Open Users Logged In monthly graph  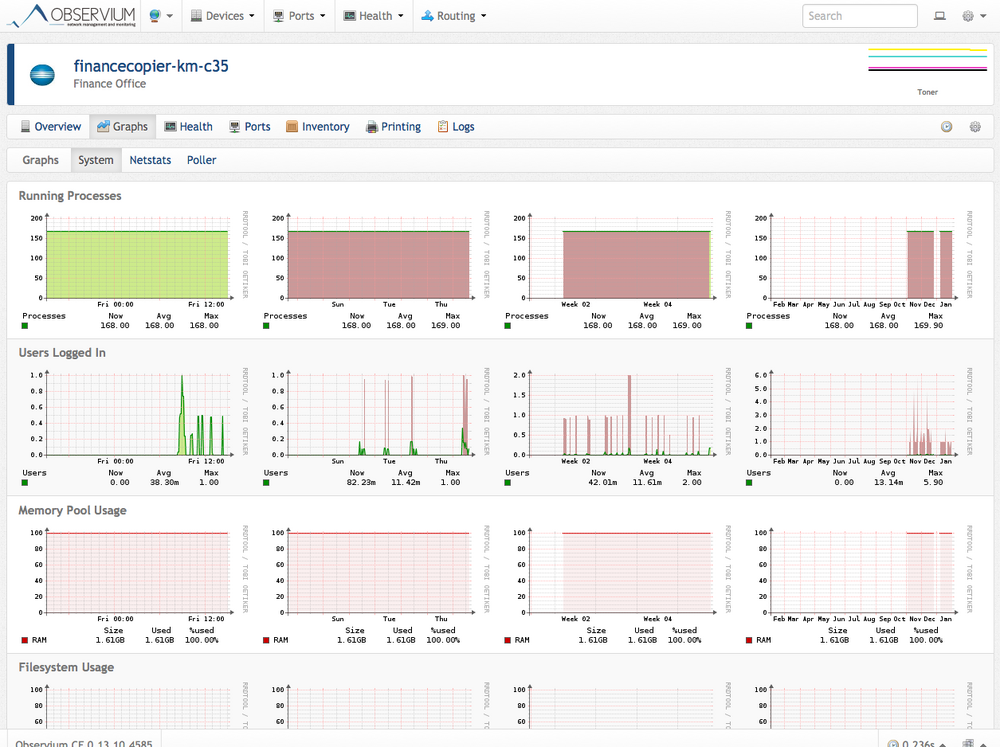point(617,427)
